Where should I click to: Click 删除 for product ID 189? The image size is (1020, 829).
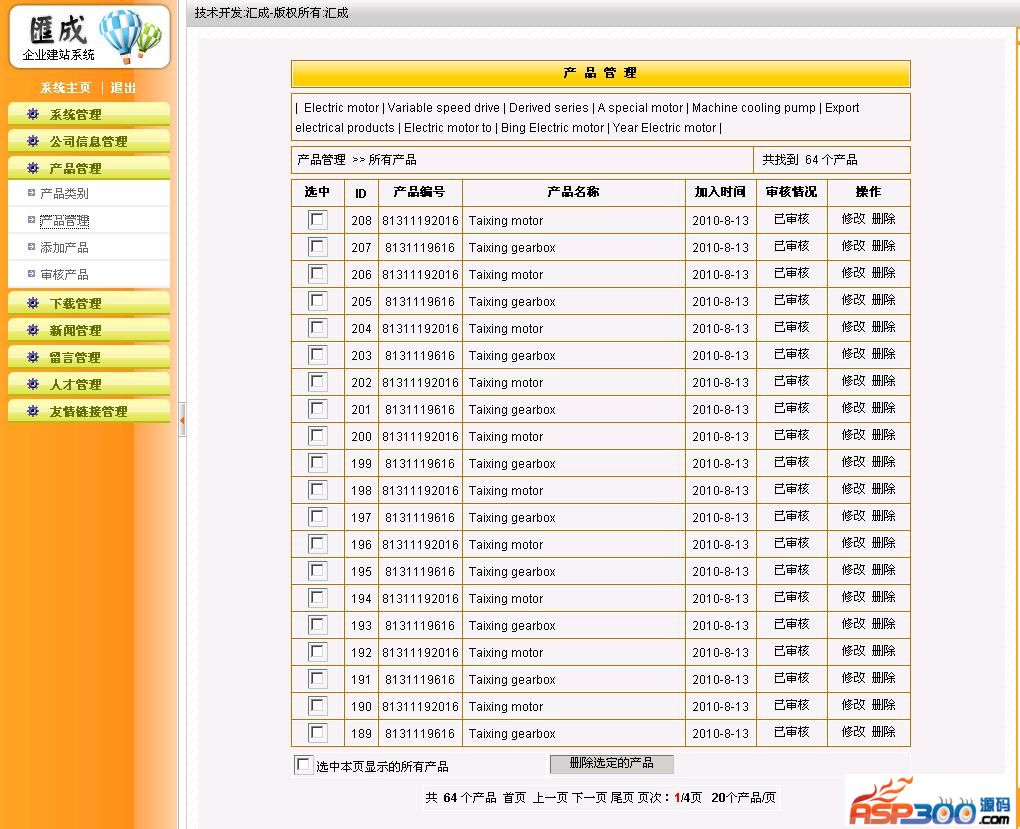click(883, 732)
